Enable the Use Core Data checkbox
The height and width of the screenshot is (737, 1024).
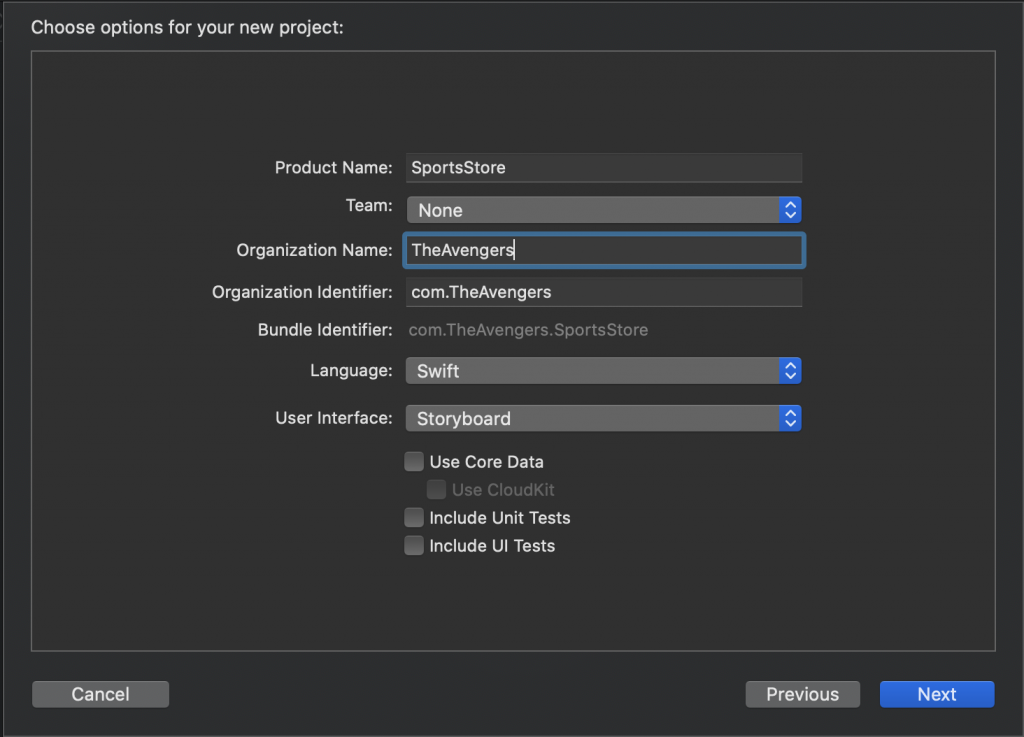point(414,462)
